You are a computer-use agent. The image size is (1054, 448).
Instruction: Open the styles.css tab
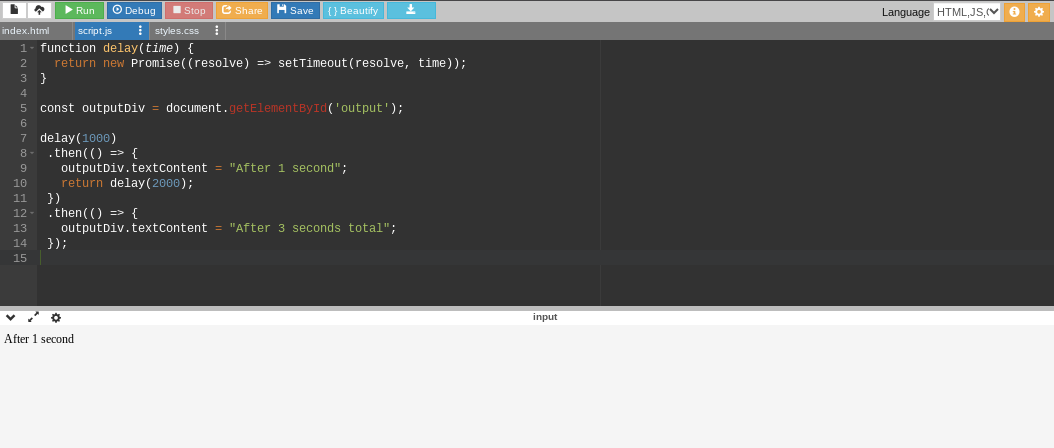179,31
